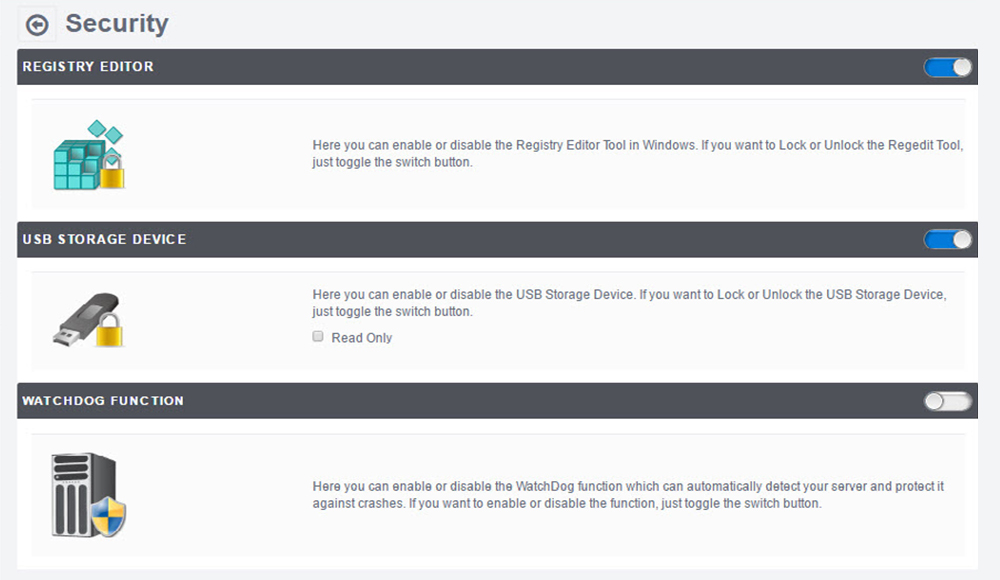The width and height of the screenshot is (1000, 580).
Task: Click the back arrow beside Security
Action: tap(37, 25)
